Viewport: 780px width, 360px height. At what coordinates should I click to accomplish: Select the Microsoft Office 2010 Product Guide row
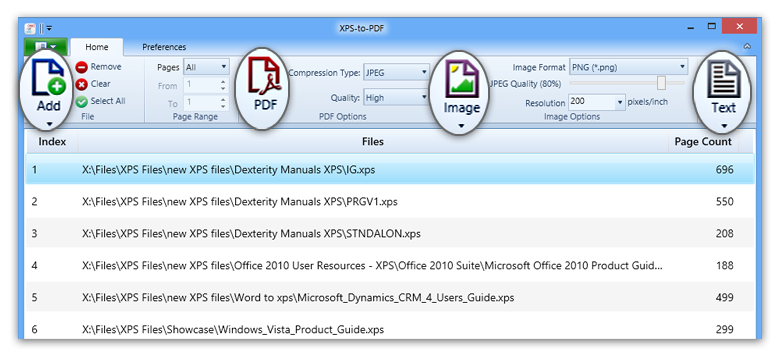(390, 266)
